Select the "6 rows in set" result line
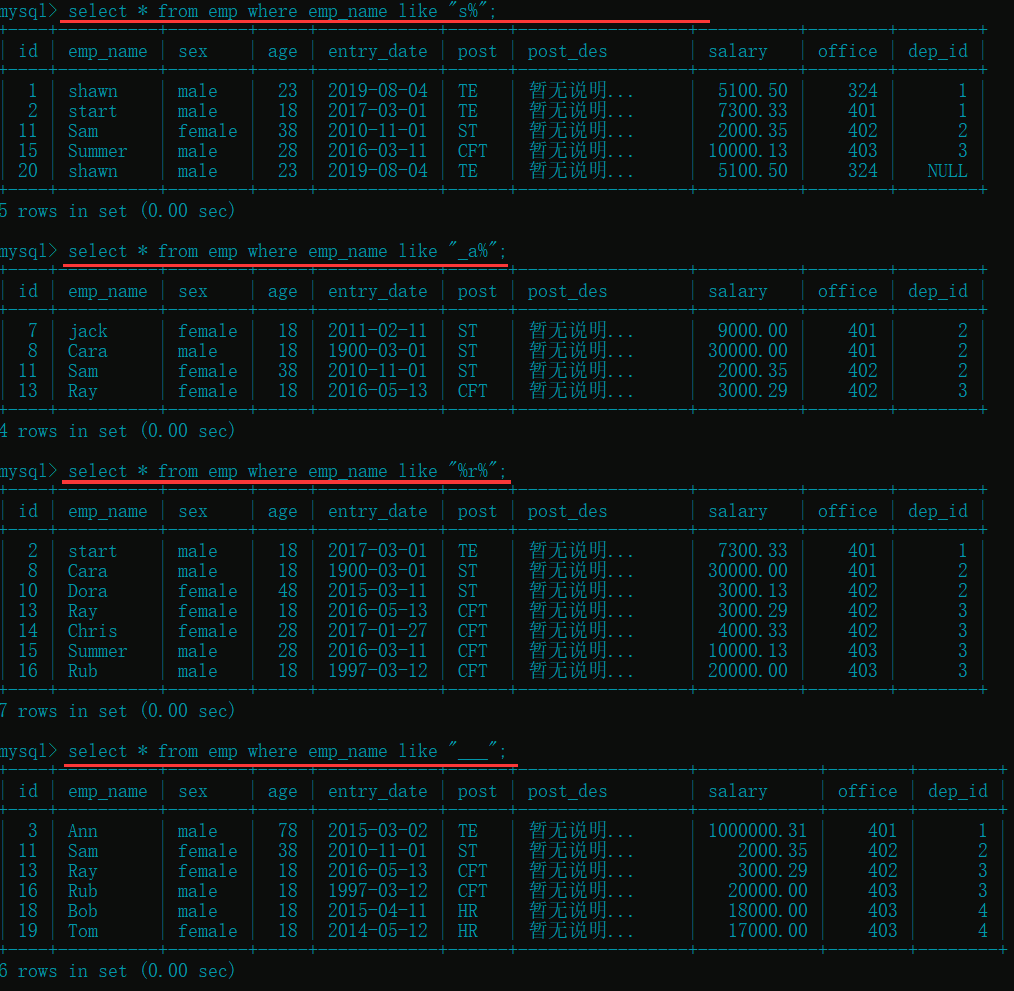The image size is (1014, 991). [x=117, y=971]
